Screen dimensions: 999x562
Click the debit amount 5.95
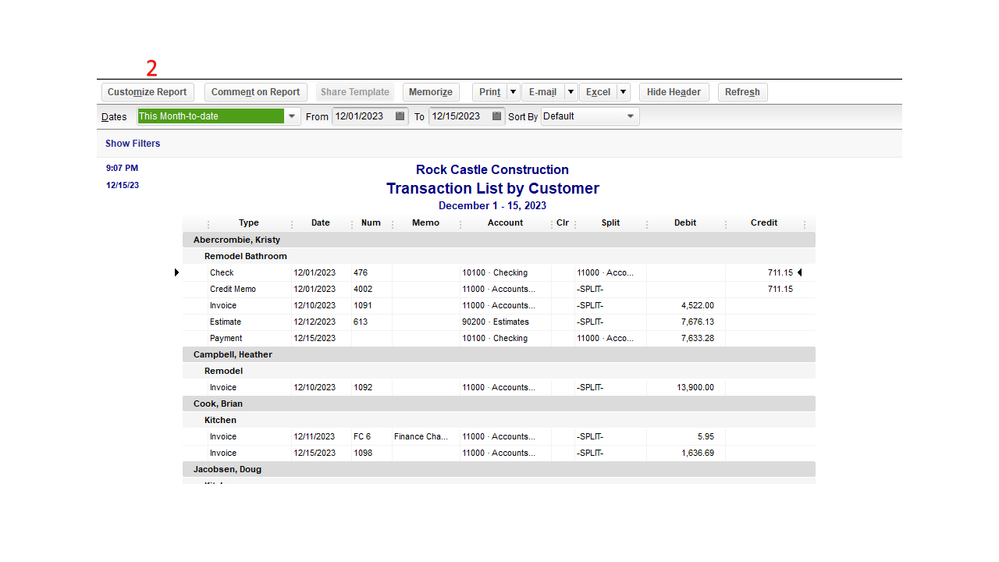(x=706, y=436)
